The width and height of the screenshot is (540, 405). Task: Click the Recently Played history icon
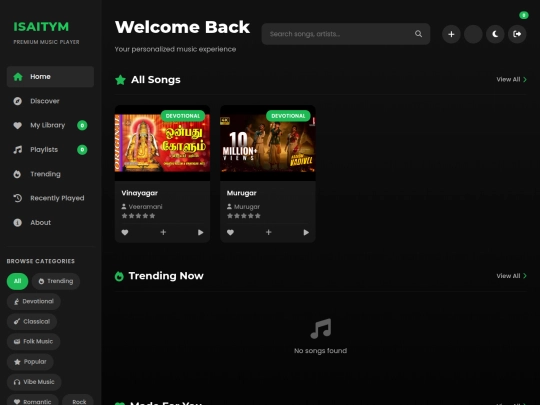(18, 198)
